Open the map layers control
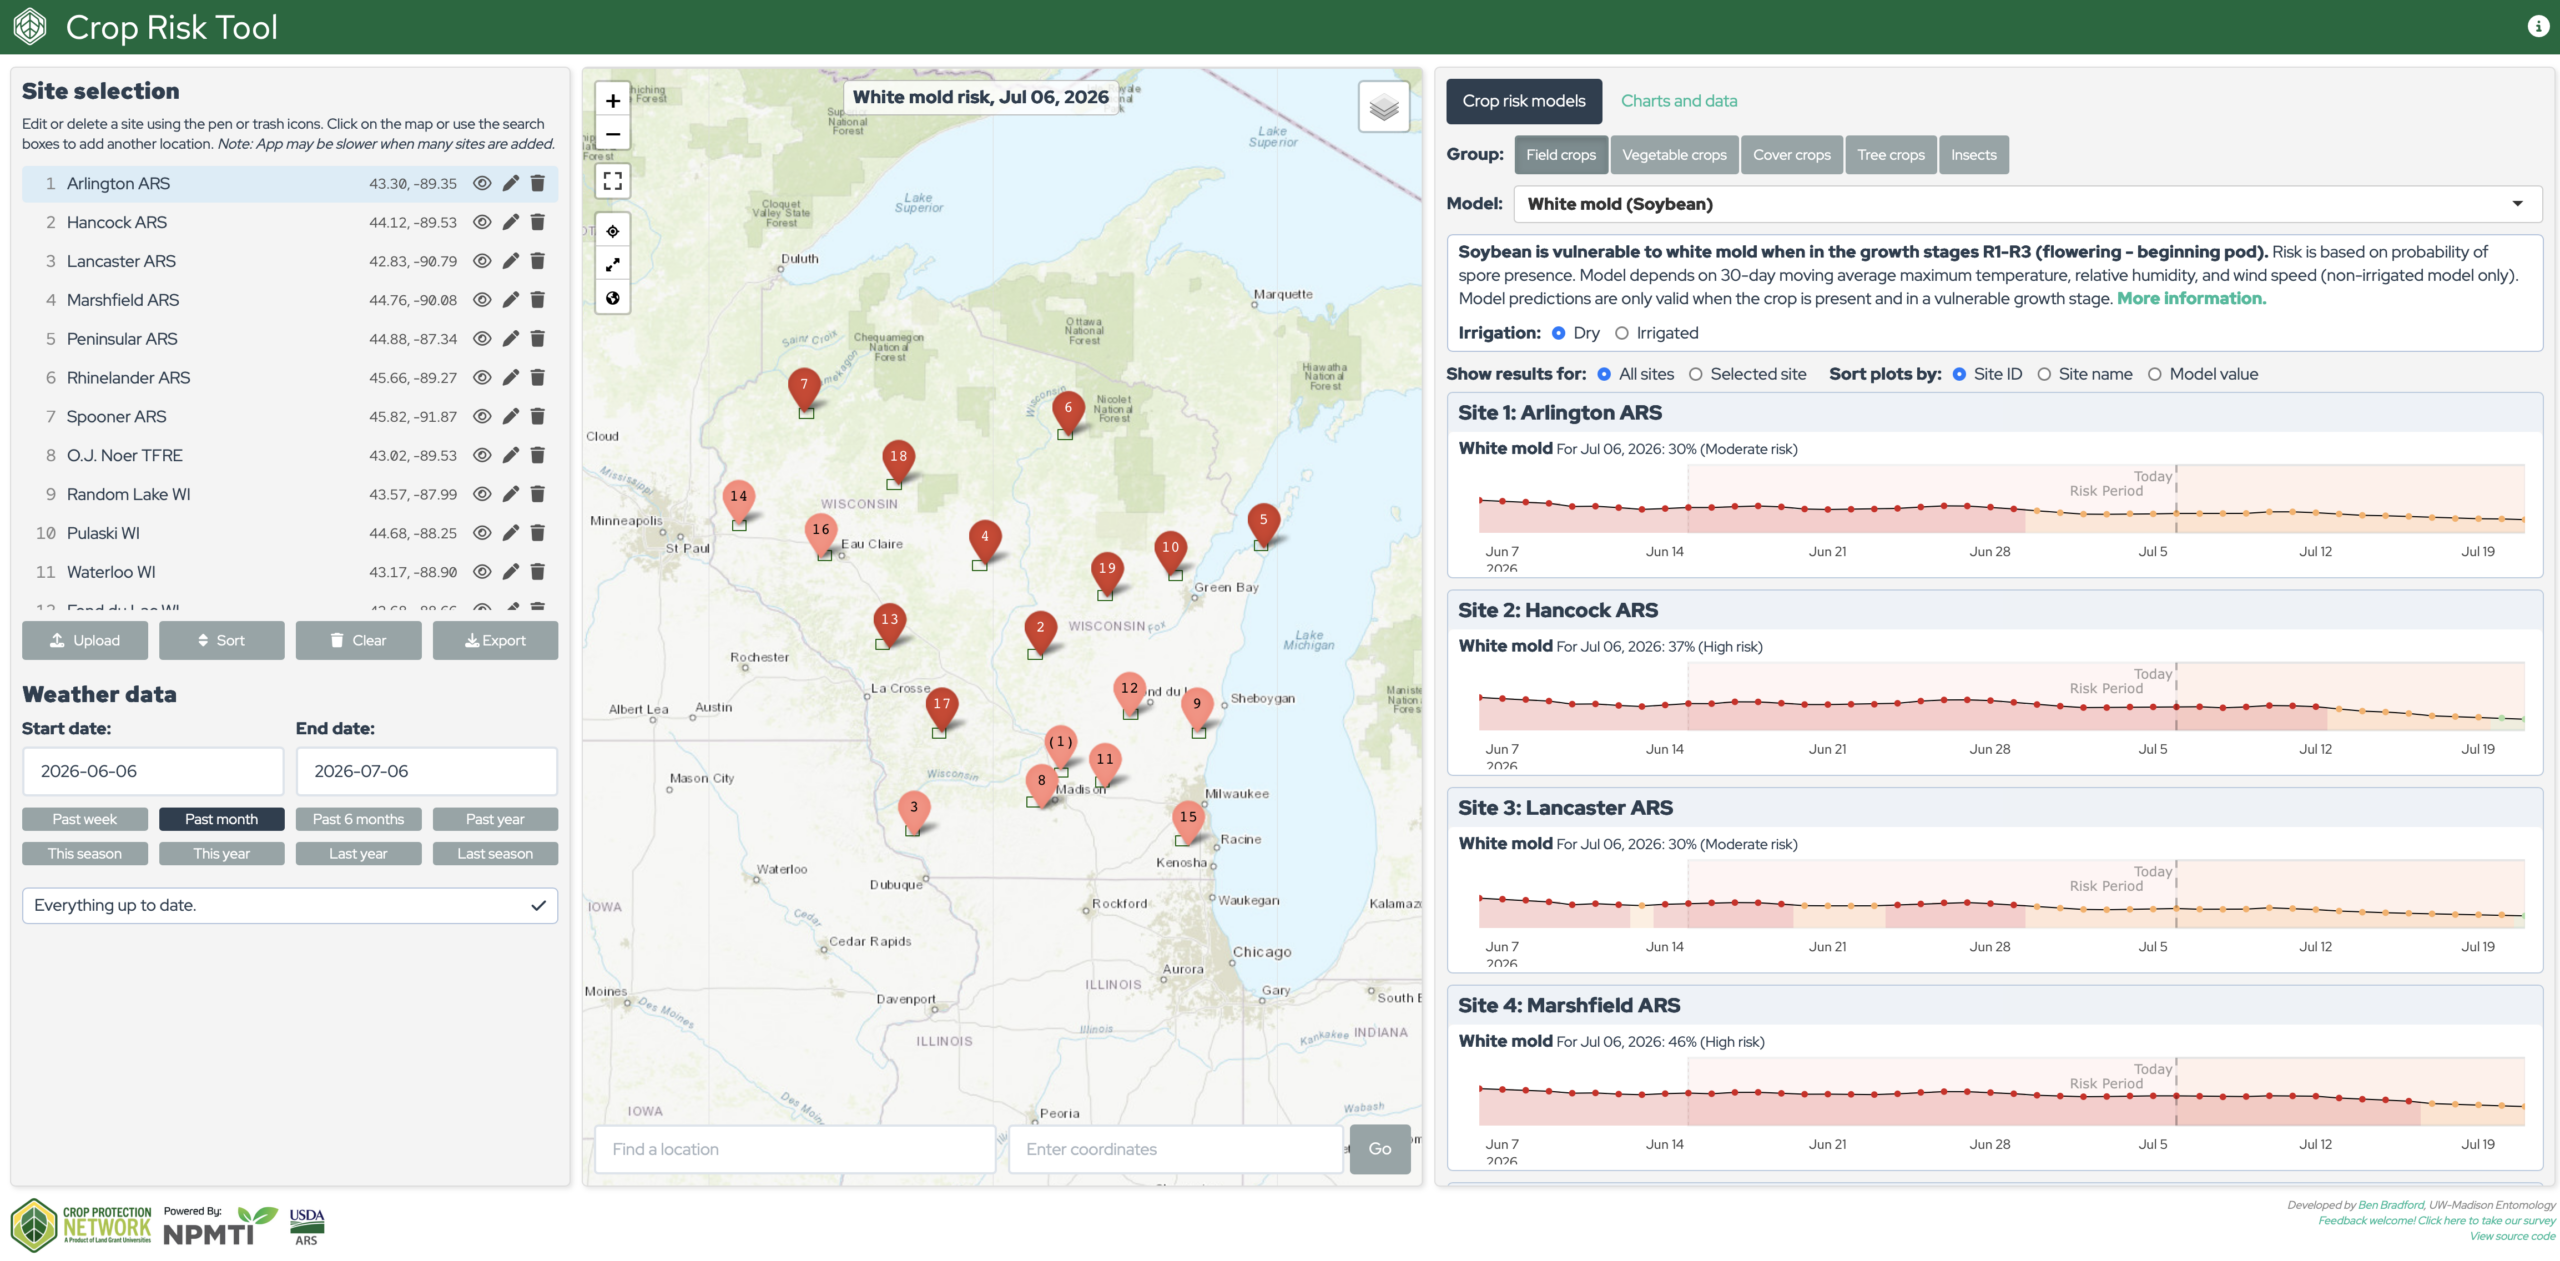This screenshot has height=1261, width=2560. (x=1384, y=107)
